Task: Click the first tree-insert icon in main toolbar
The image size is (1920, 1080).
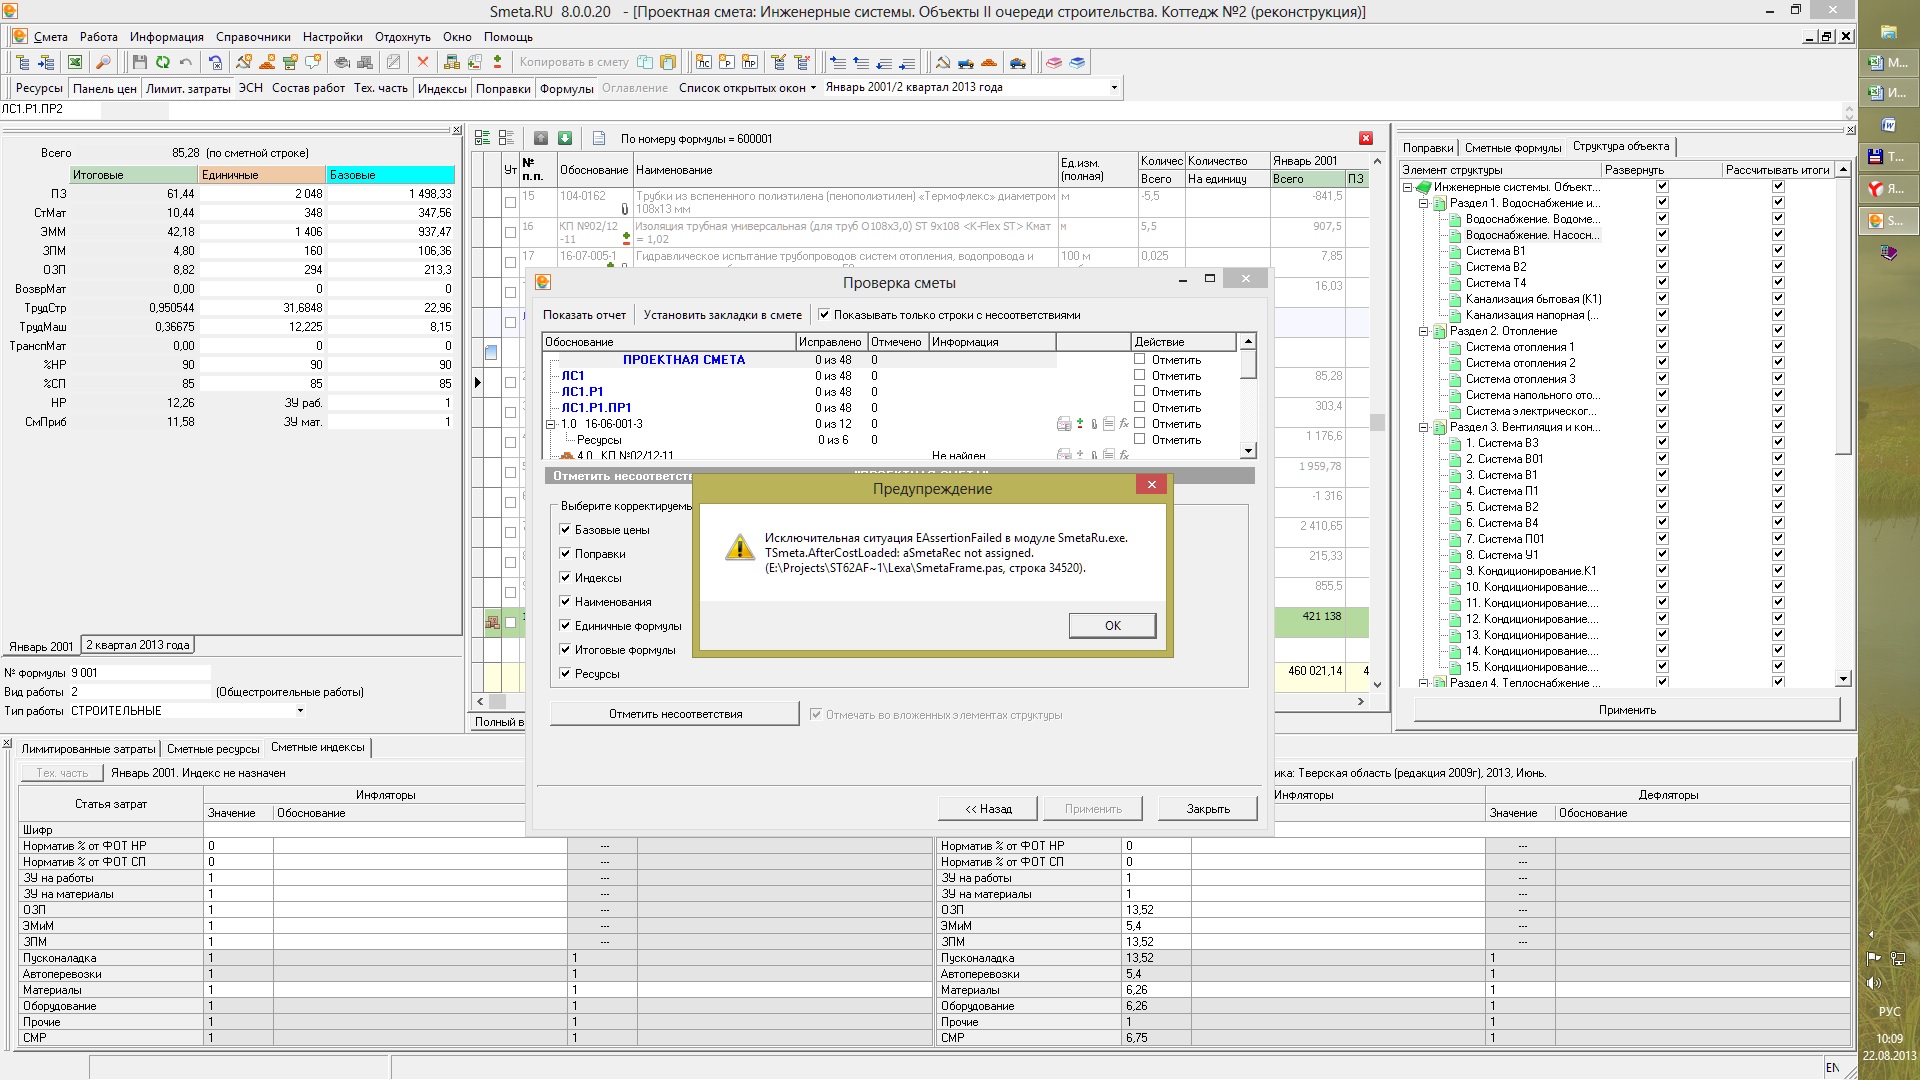Action: tap(24, 62)
